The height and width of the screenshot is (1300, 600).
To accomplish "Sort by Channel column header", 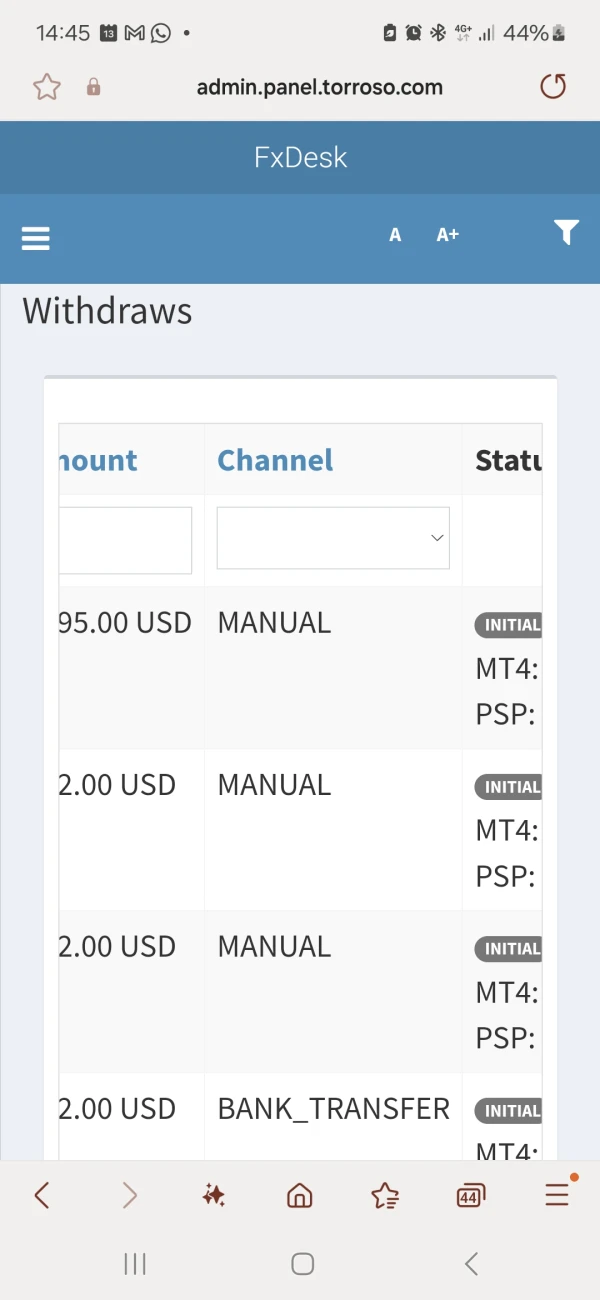I will pyautogui.click(x=275, y=460).
